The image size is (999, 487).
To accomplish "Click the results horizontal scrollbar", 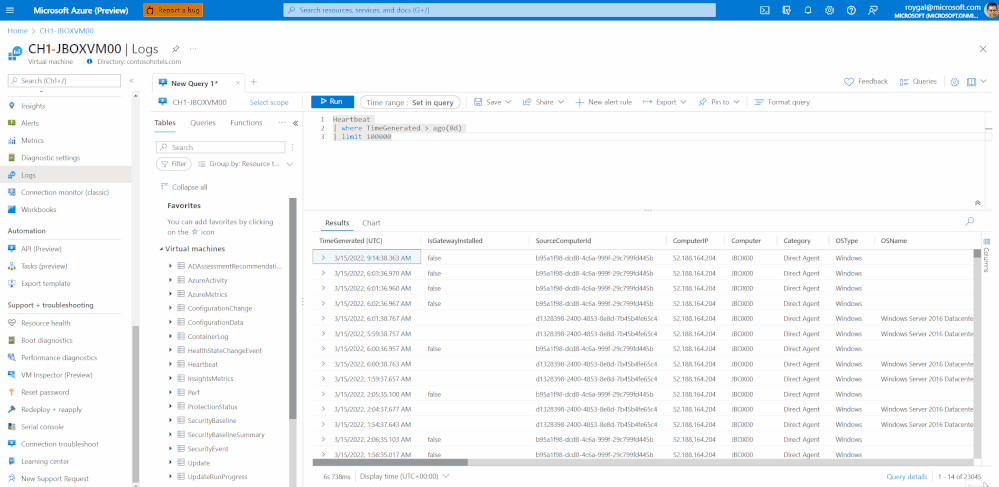I will 390,463.
